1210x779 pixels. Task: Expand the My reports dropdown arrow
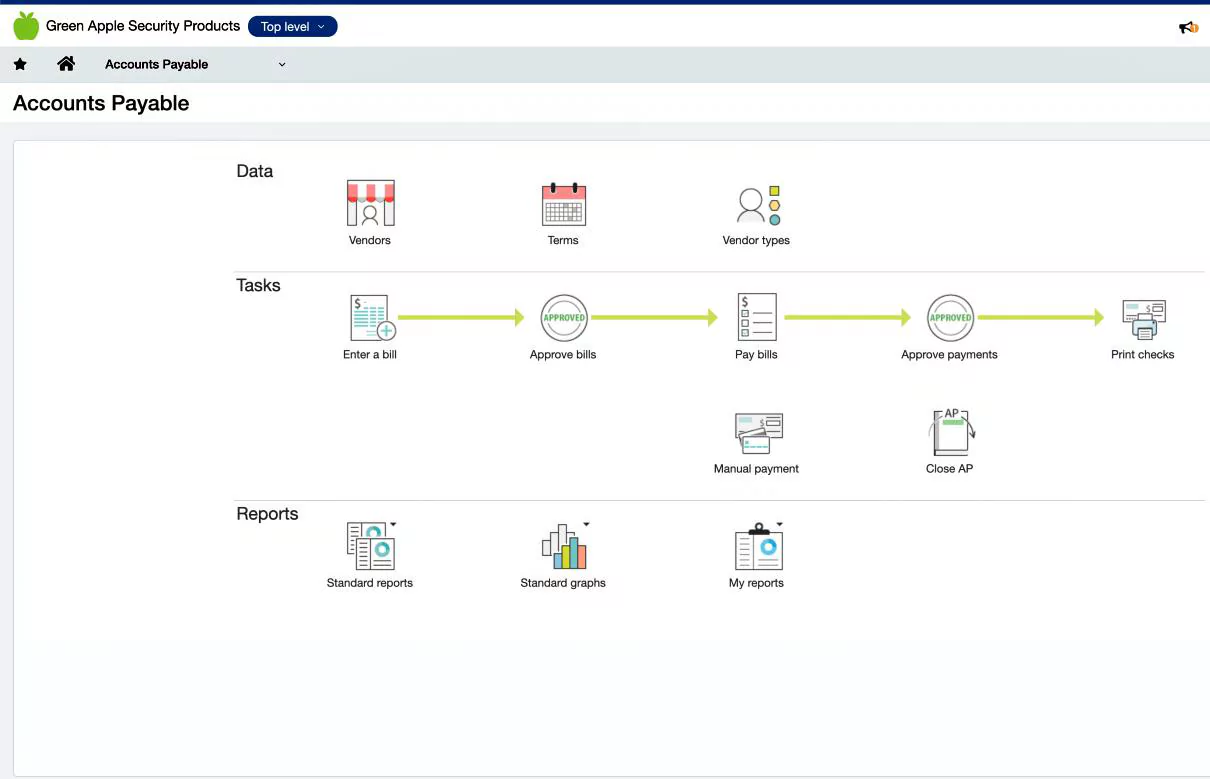(x=779, y=524)
